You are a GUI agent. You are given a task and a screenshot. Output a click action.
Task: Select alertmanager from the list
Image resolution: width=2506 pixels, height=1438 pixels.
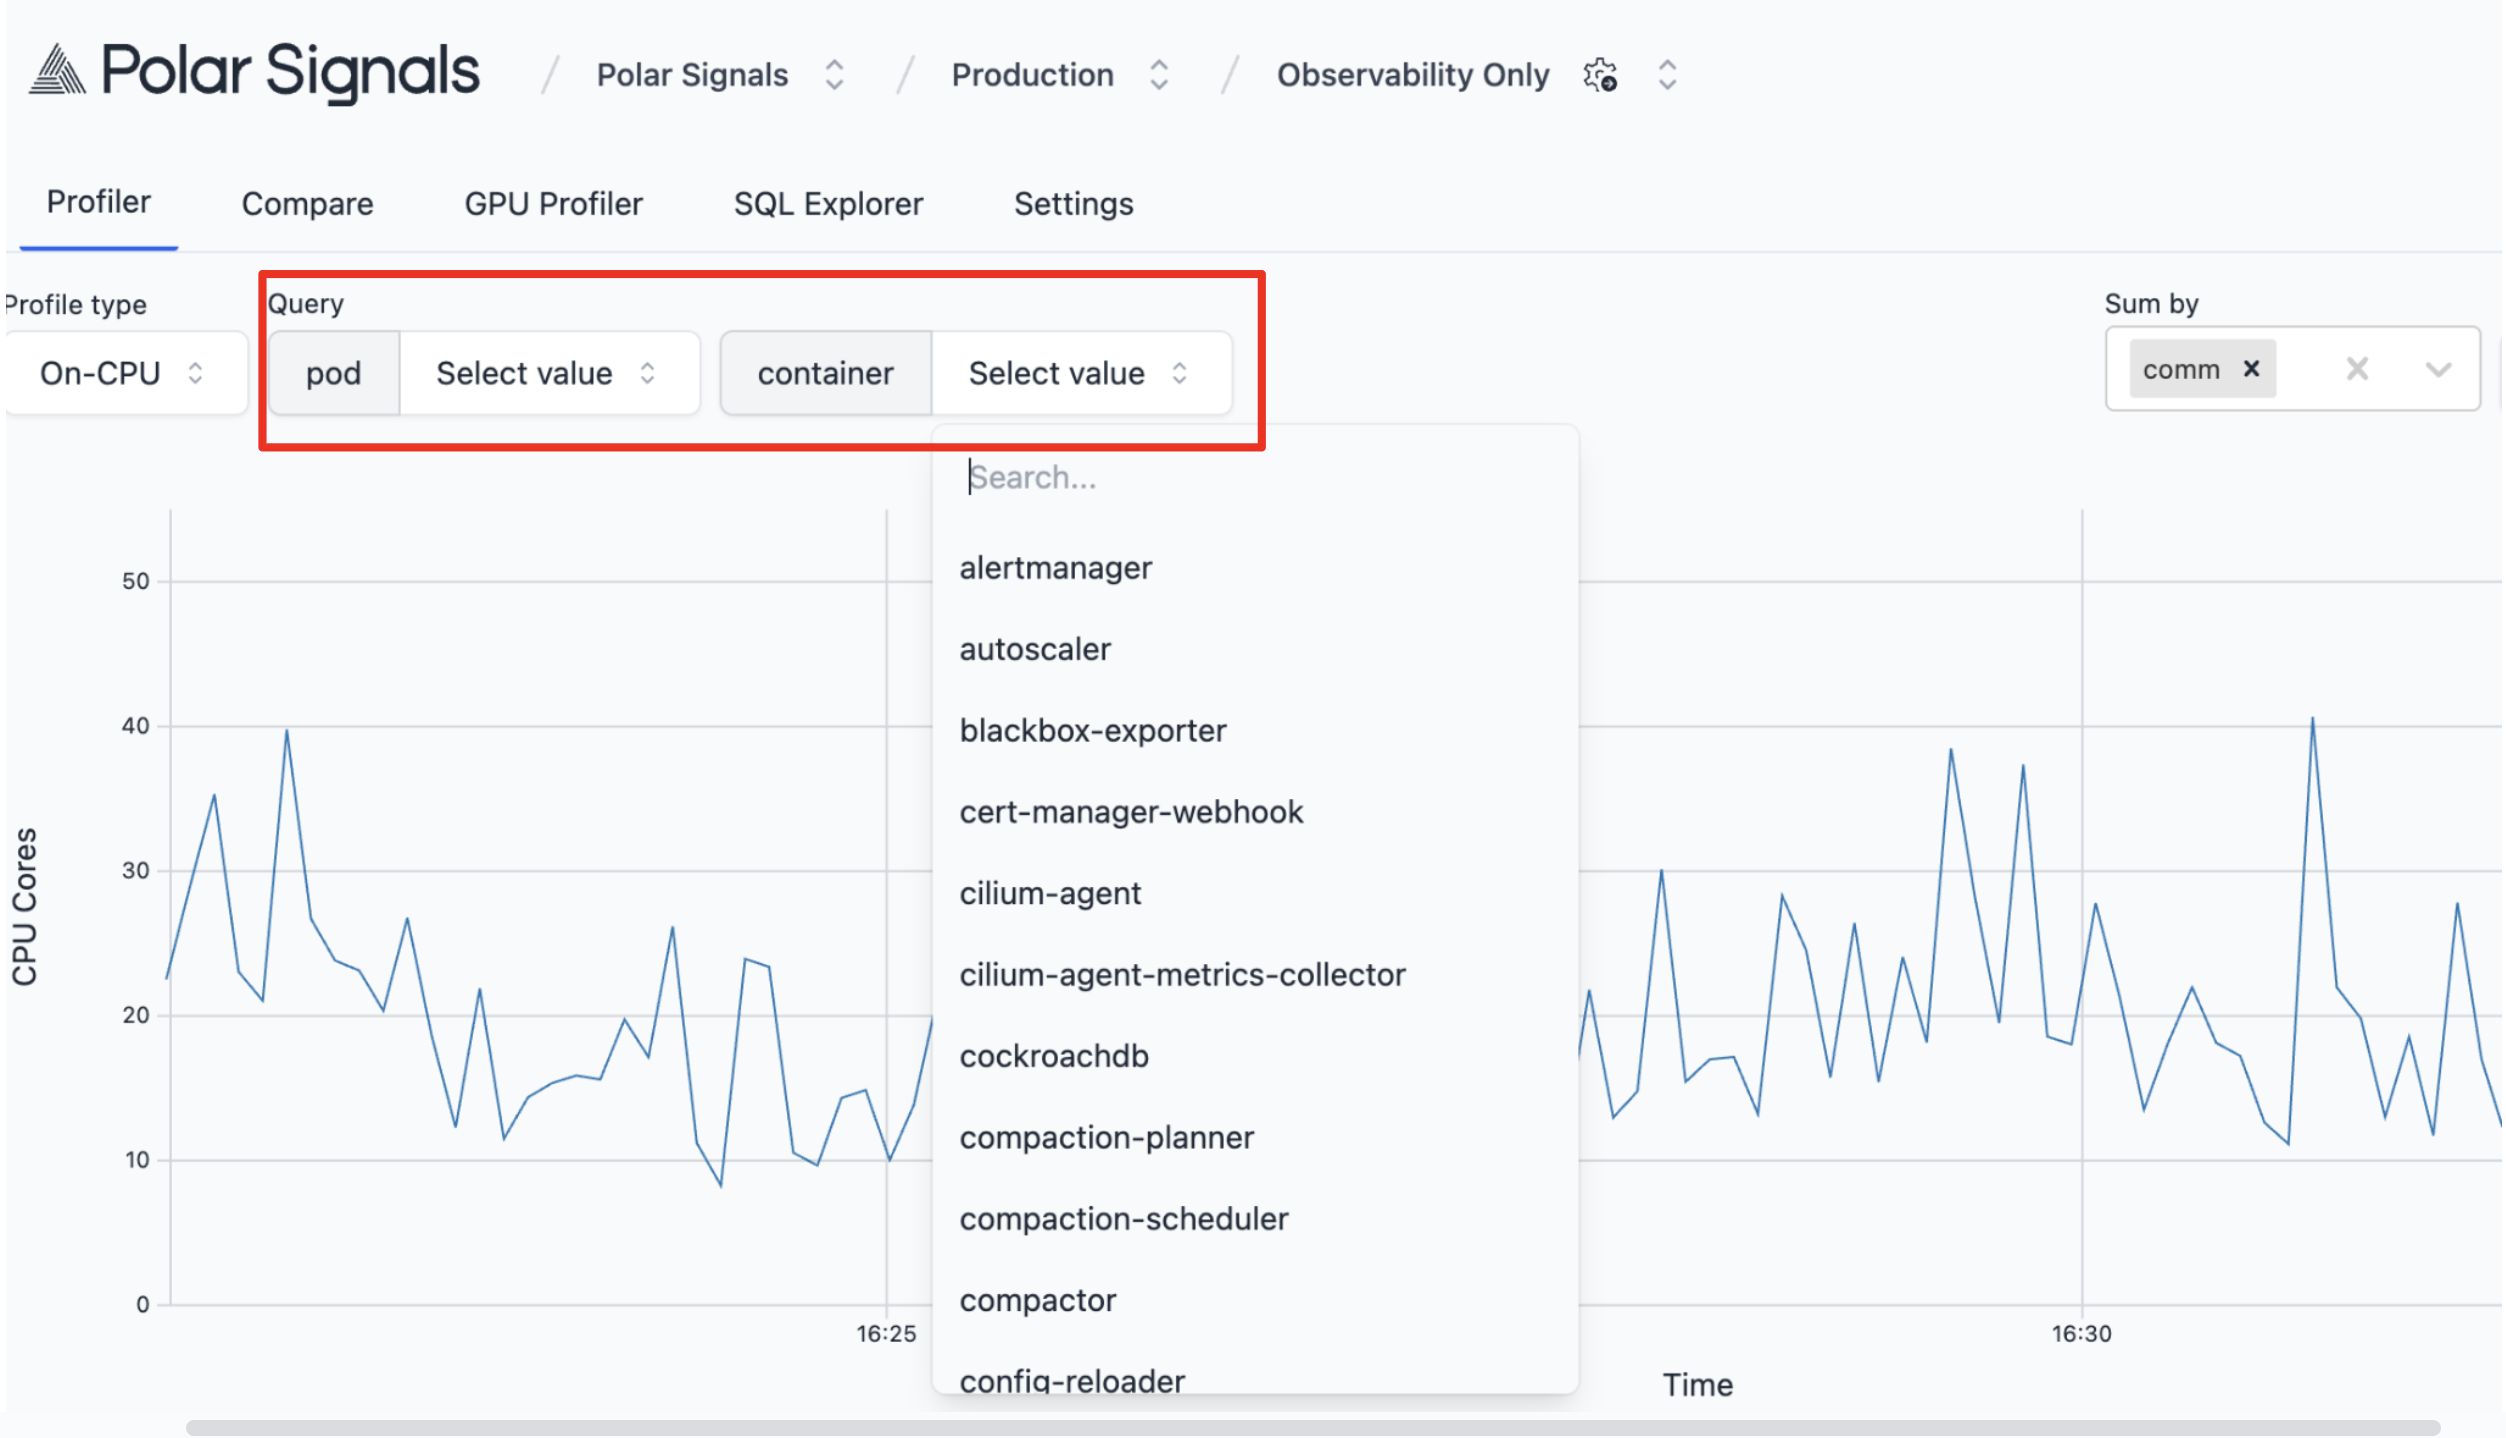click(1255, 568)
